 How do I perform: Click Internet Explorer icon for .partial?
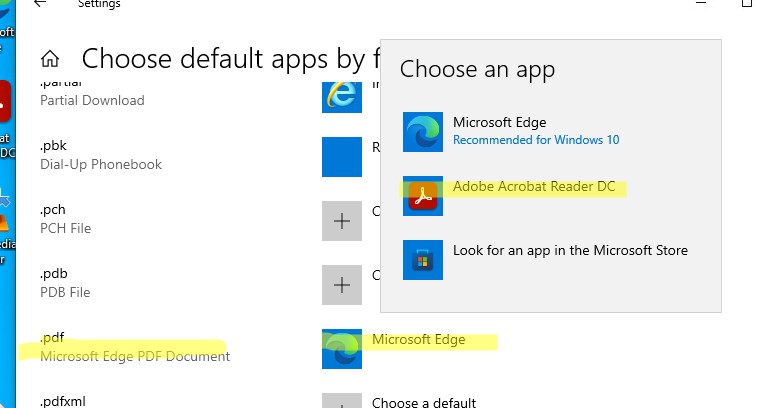coord(342,97)
